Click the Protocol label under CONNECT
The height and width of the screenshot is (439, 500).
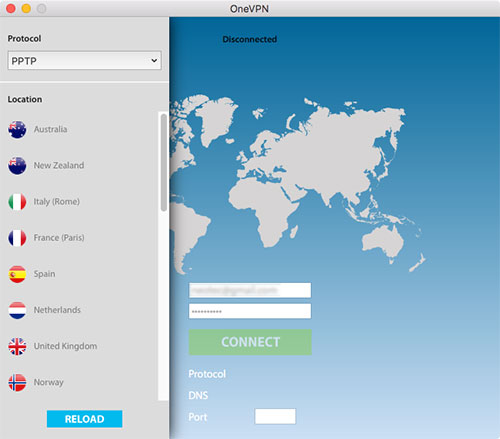pos(207,374)
